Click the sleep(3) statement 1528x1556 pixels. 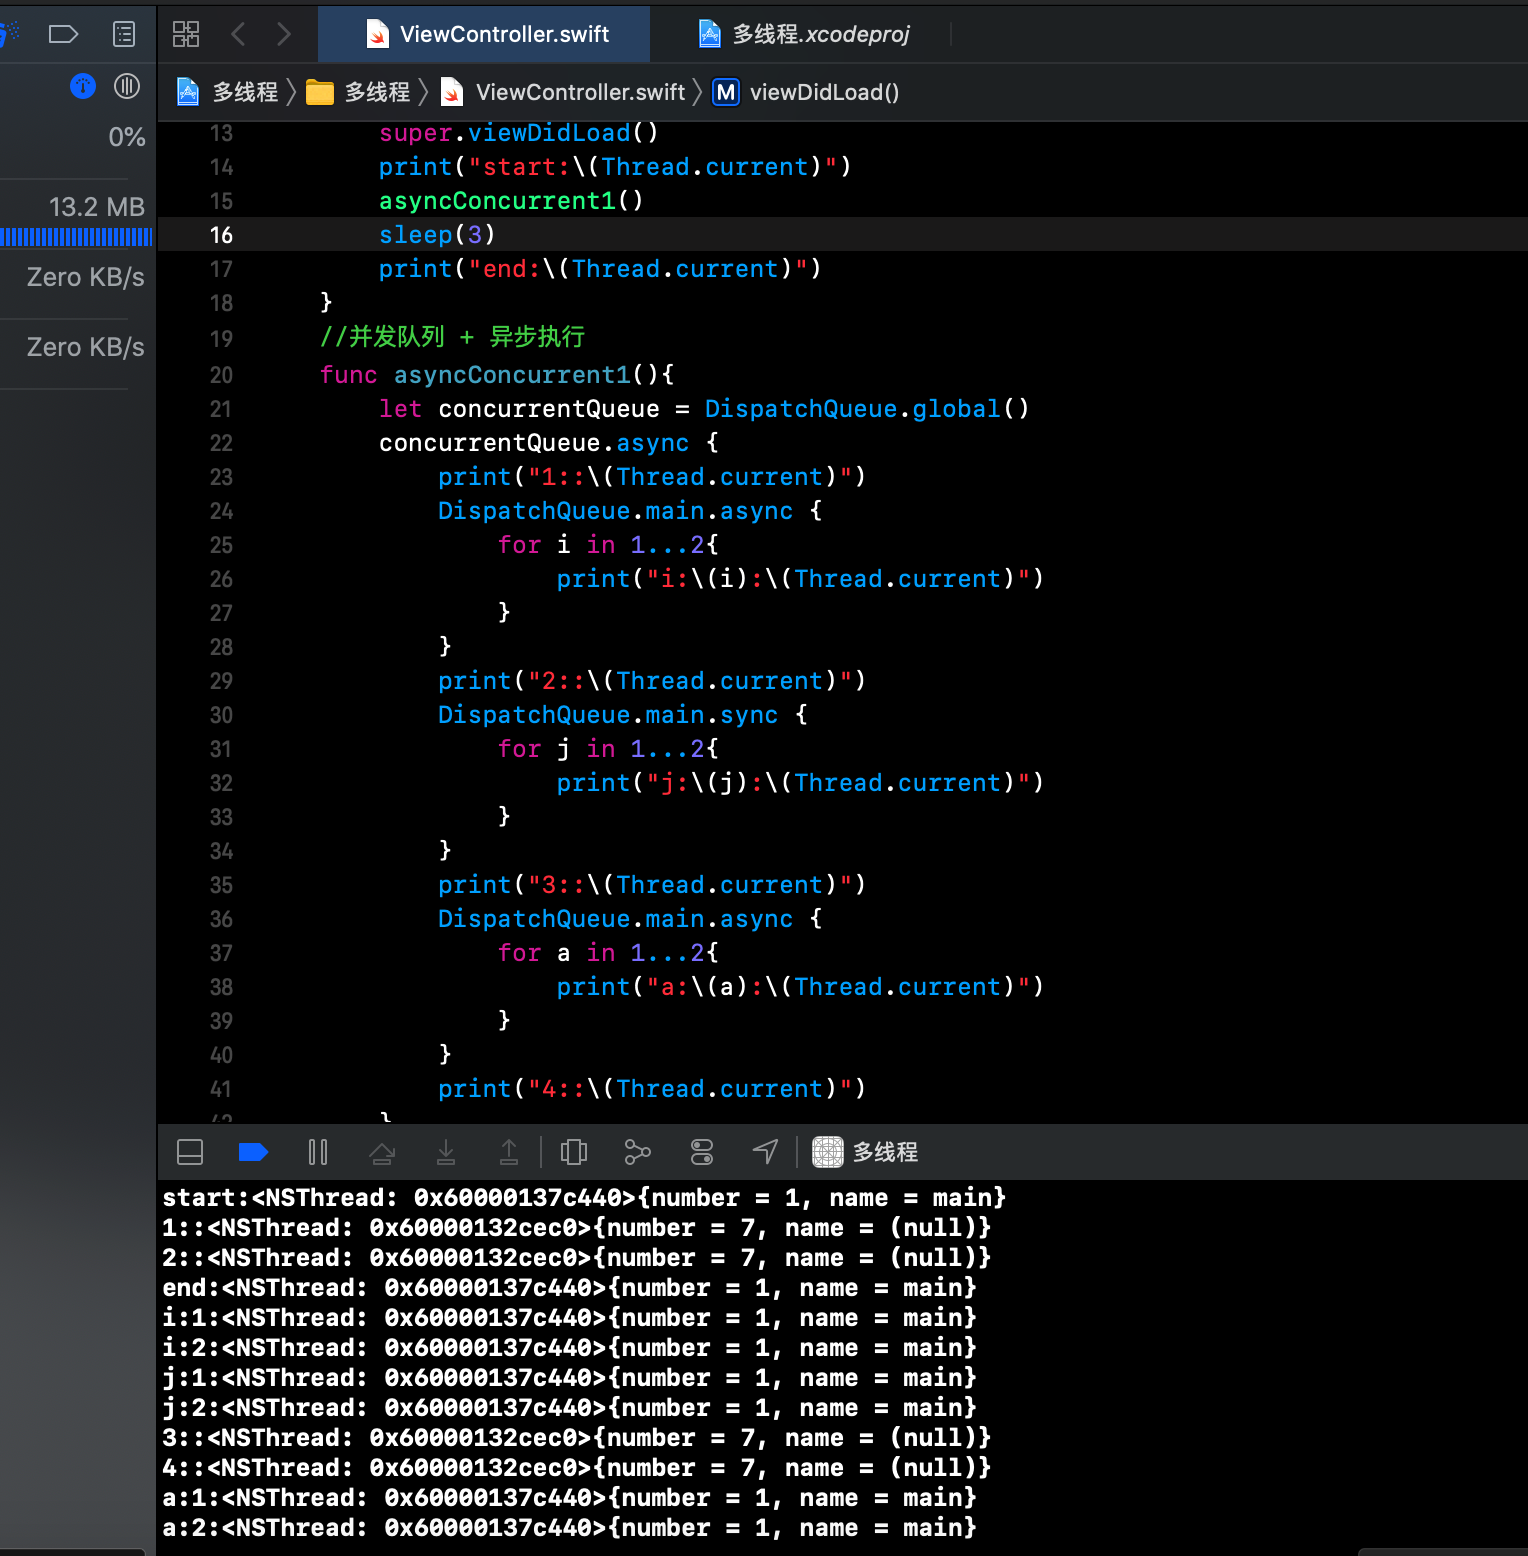point(437,235)
